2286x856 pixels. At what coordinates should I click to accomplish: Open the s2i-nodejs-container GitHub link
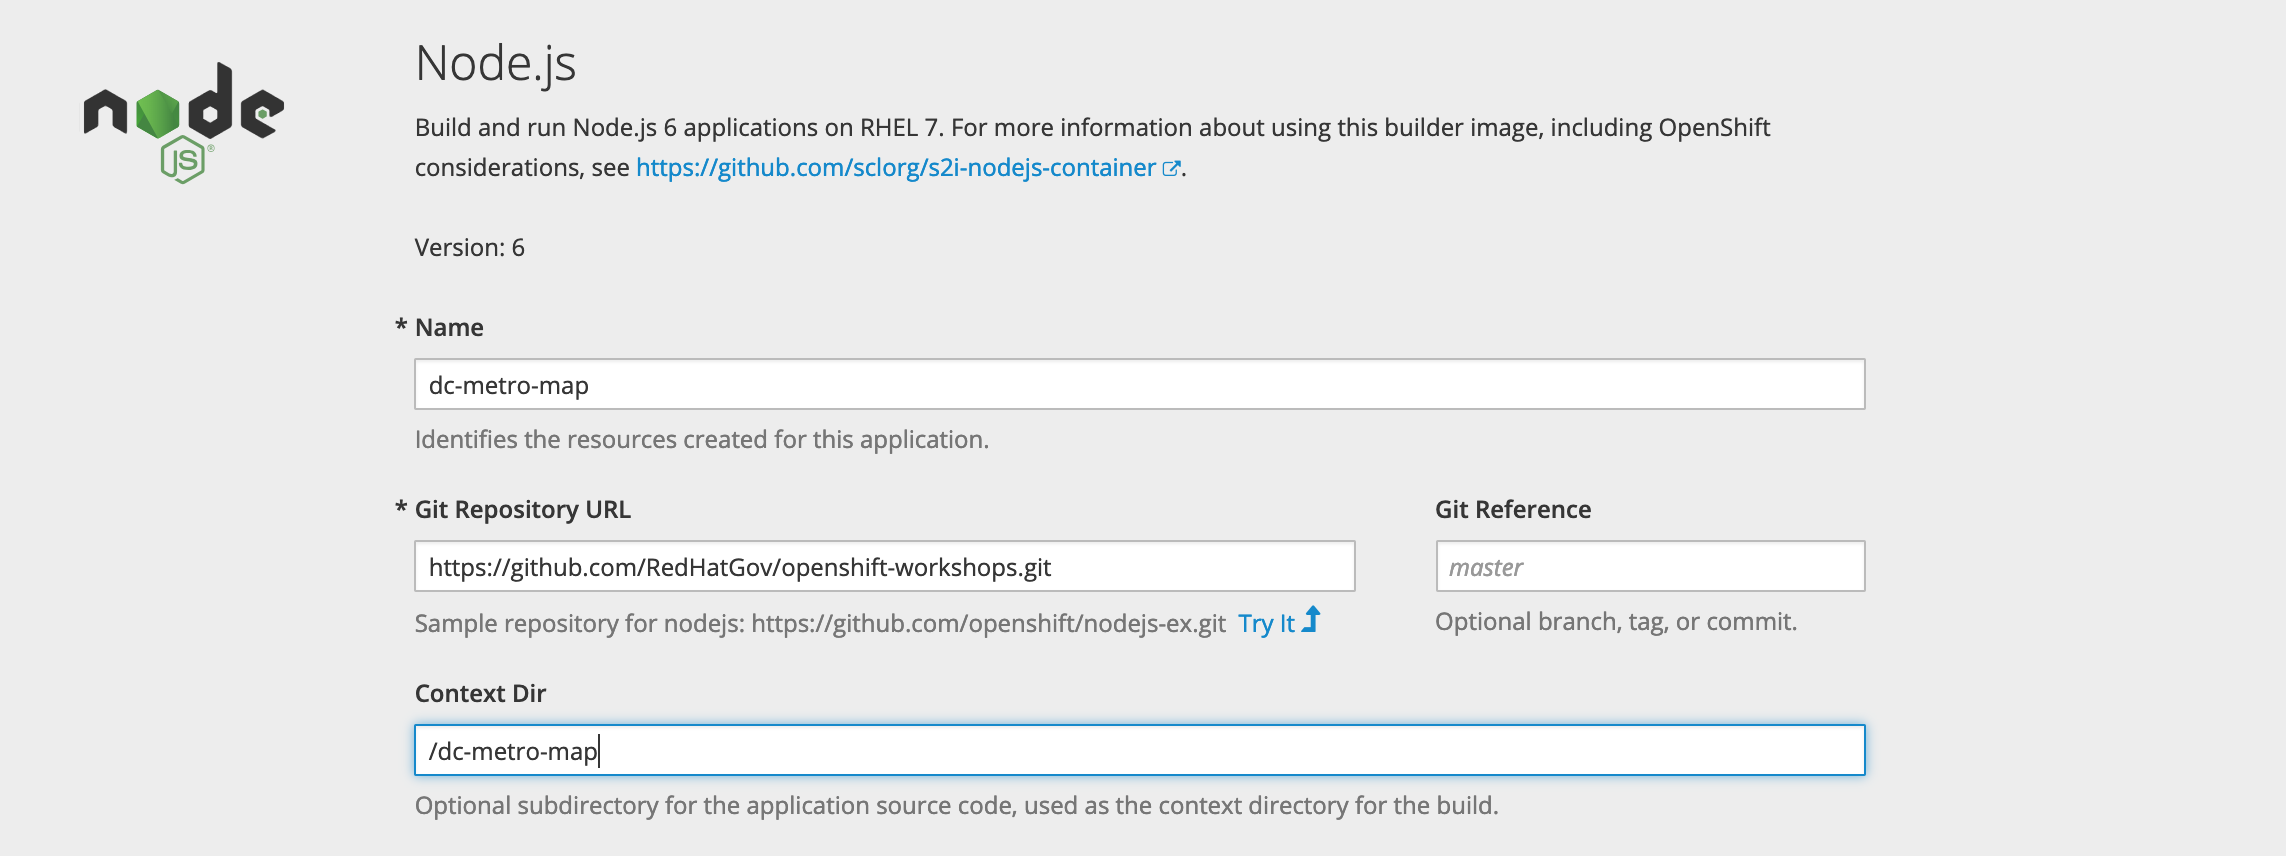click(896, 168)
